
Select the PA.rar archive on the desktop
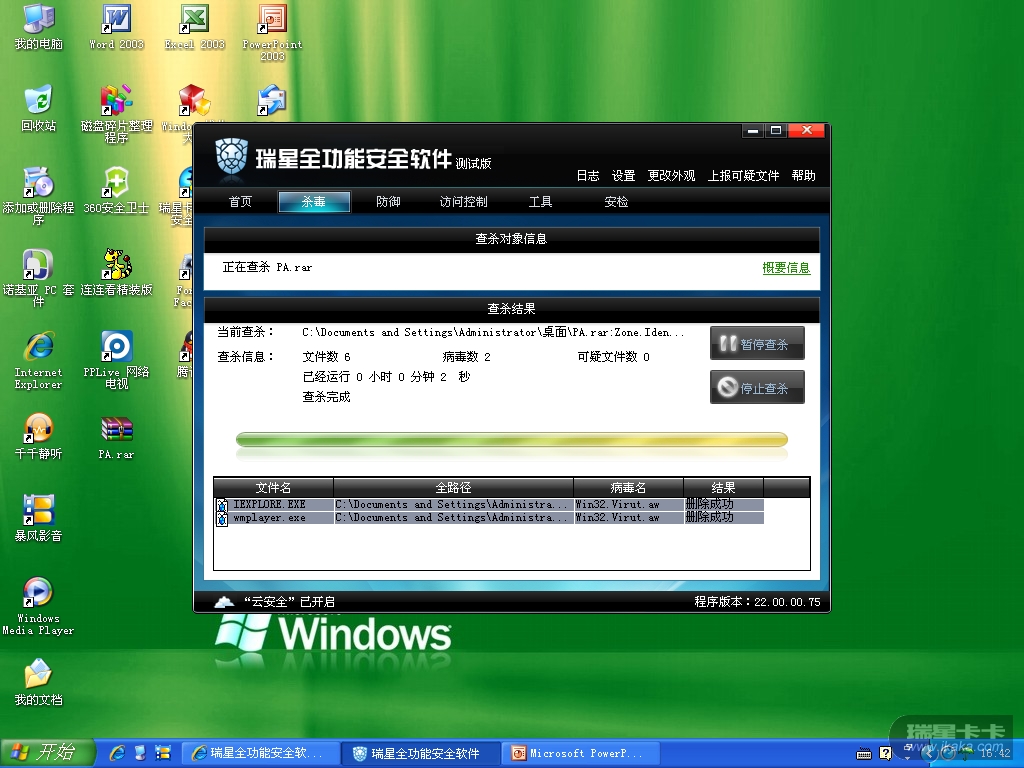(x=116, y=436)
